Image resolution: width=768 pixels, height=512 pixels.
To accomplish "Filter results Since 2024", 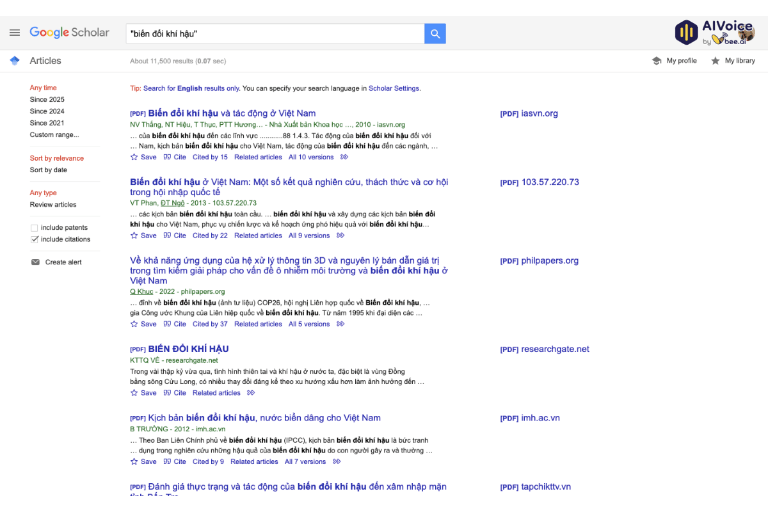I will tap(47, 111).
